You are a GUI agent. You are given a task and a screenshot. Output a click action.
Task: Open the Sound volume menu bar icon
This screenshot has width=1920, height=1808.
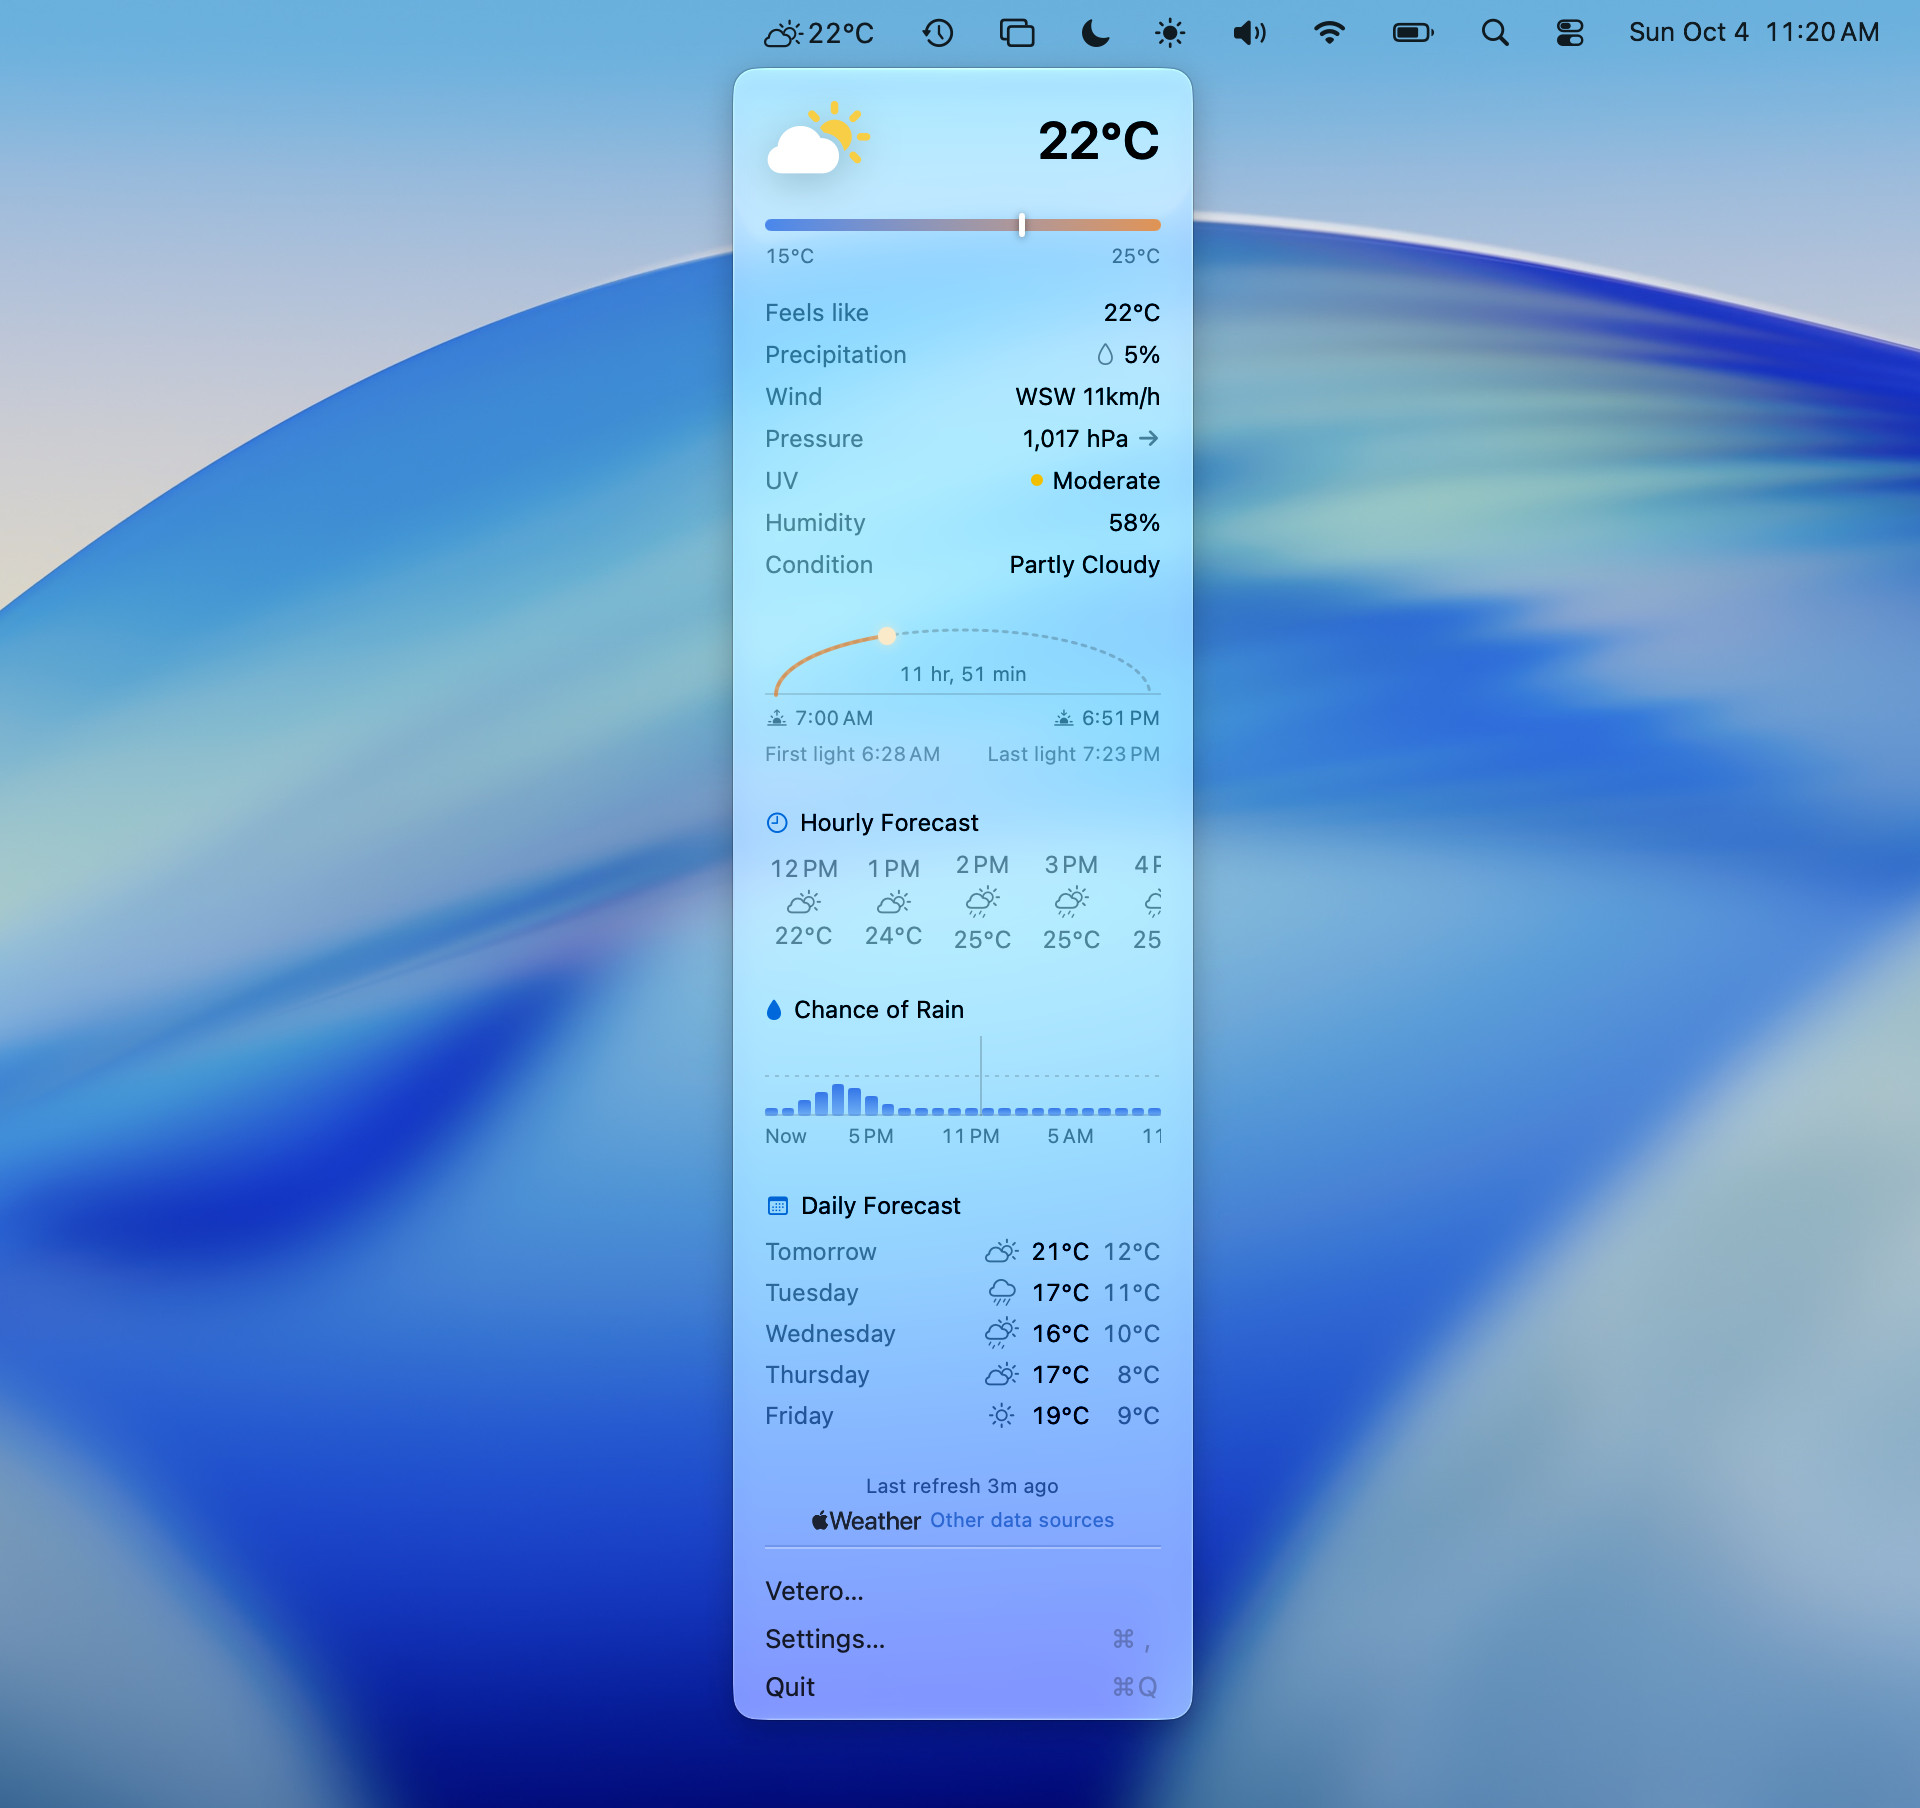click(x=1250, y=33)
